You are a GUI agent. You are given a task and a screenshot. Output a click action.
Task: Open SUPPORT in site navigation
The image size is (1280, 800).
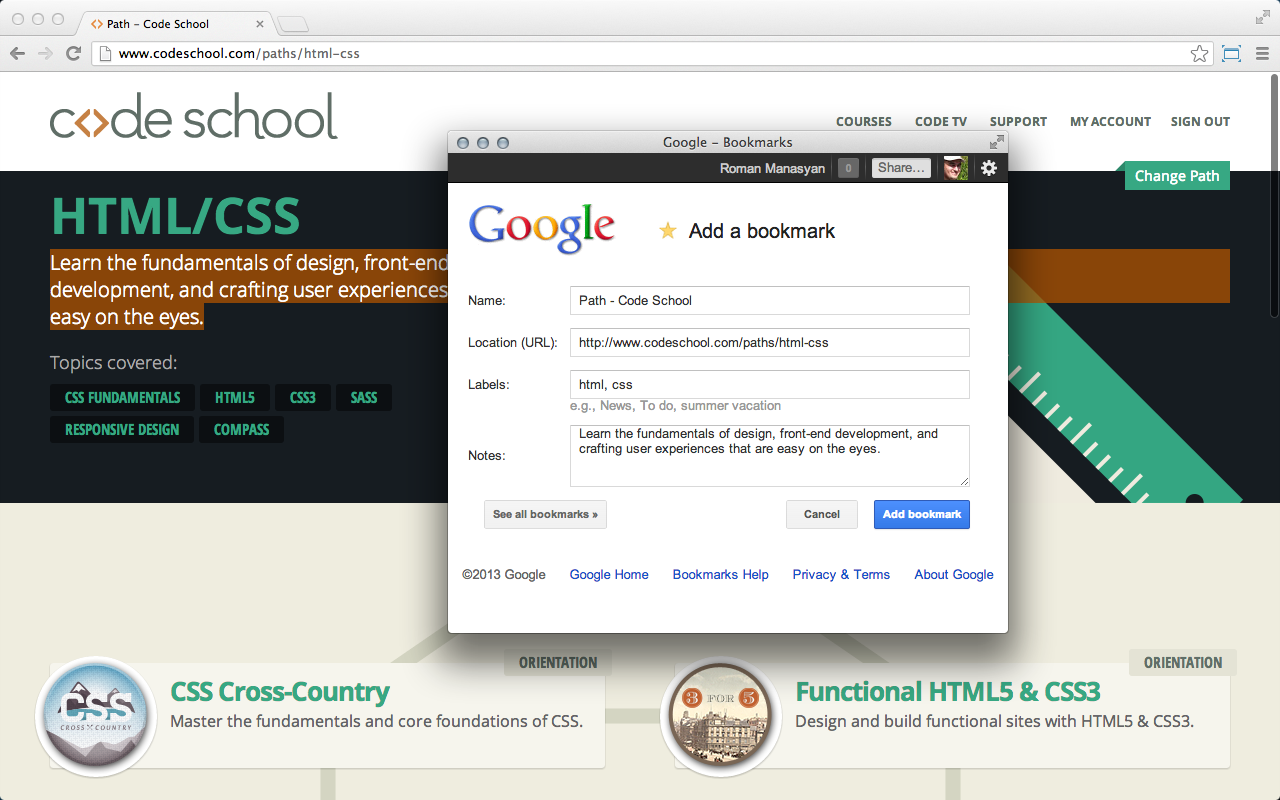pyautogui.click(x=1018, y=121)
